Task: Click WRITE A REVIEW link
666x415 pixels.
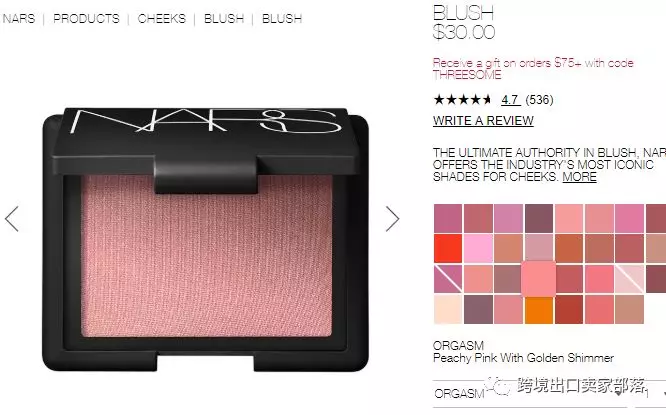Action: pos(483,121)
